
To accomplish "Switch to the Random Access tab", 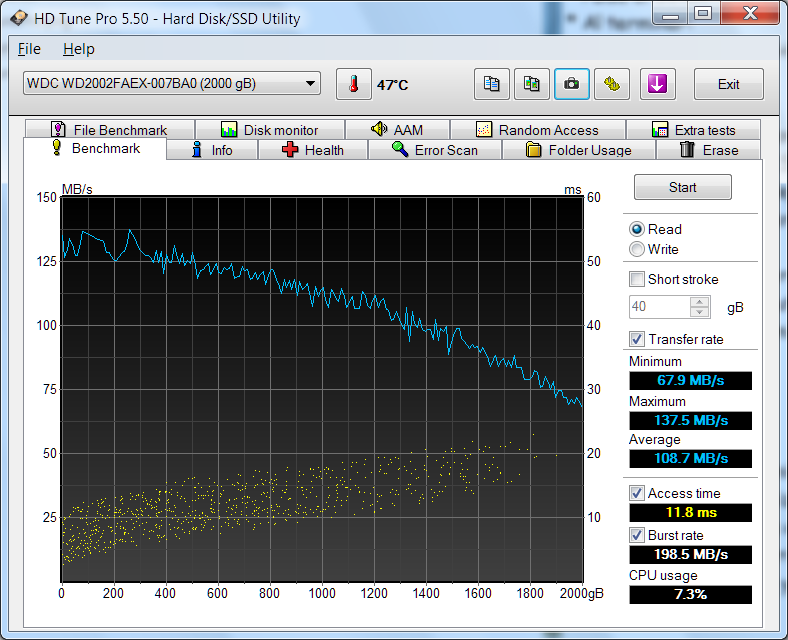I will pyautogui.click(x=538, y=130).
